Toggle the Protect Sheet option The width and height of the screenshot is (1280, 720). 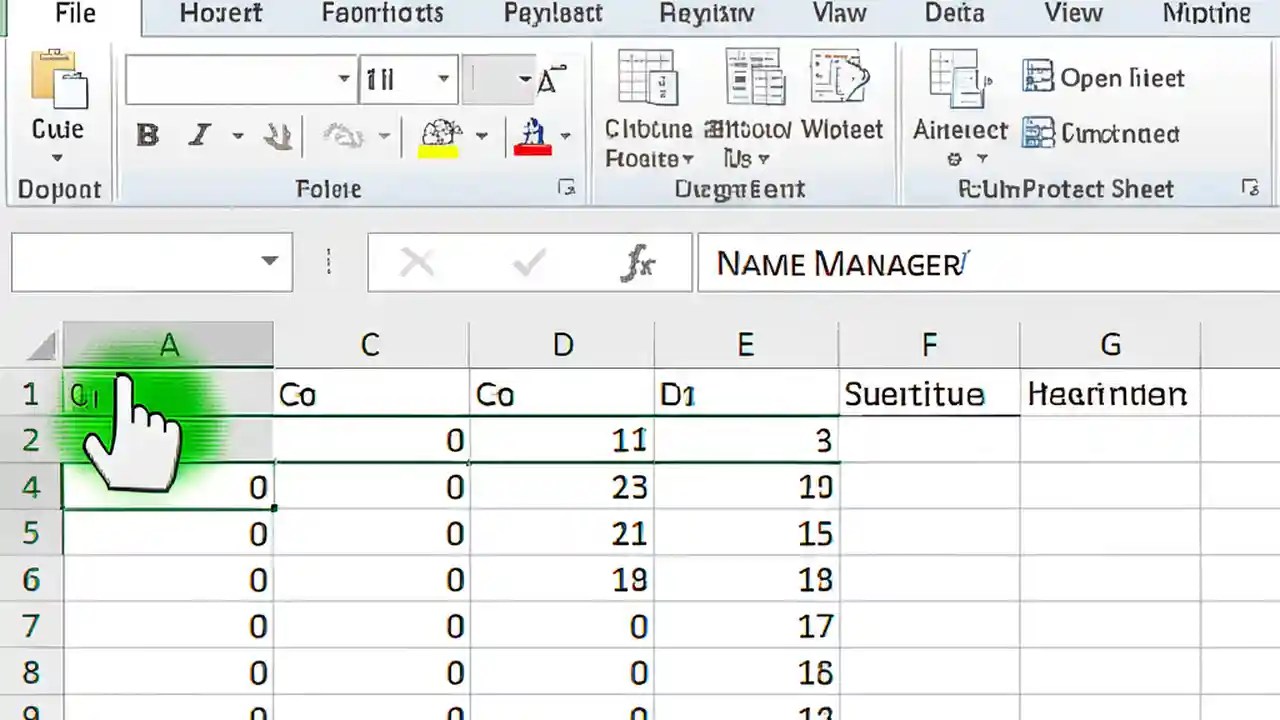pos(1100,189)
